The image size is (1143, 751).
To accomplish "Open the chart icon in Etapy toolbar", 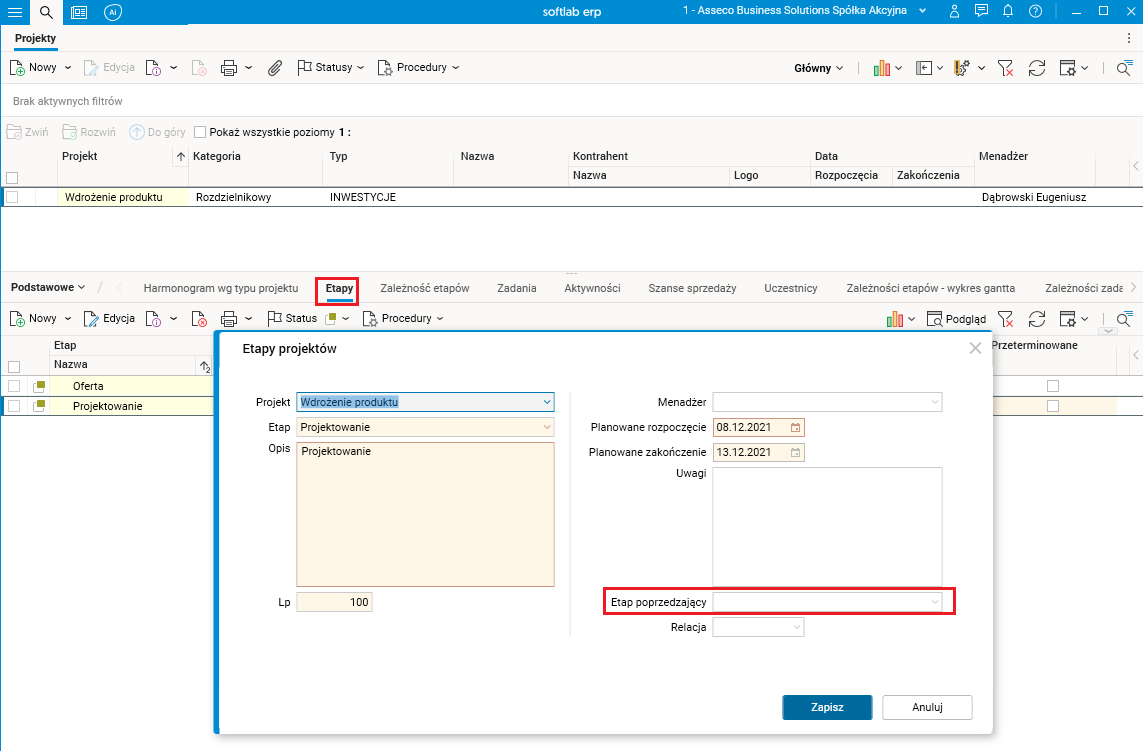I will pos(894,319).
